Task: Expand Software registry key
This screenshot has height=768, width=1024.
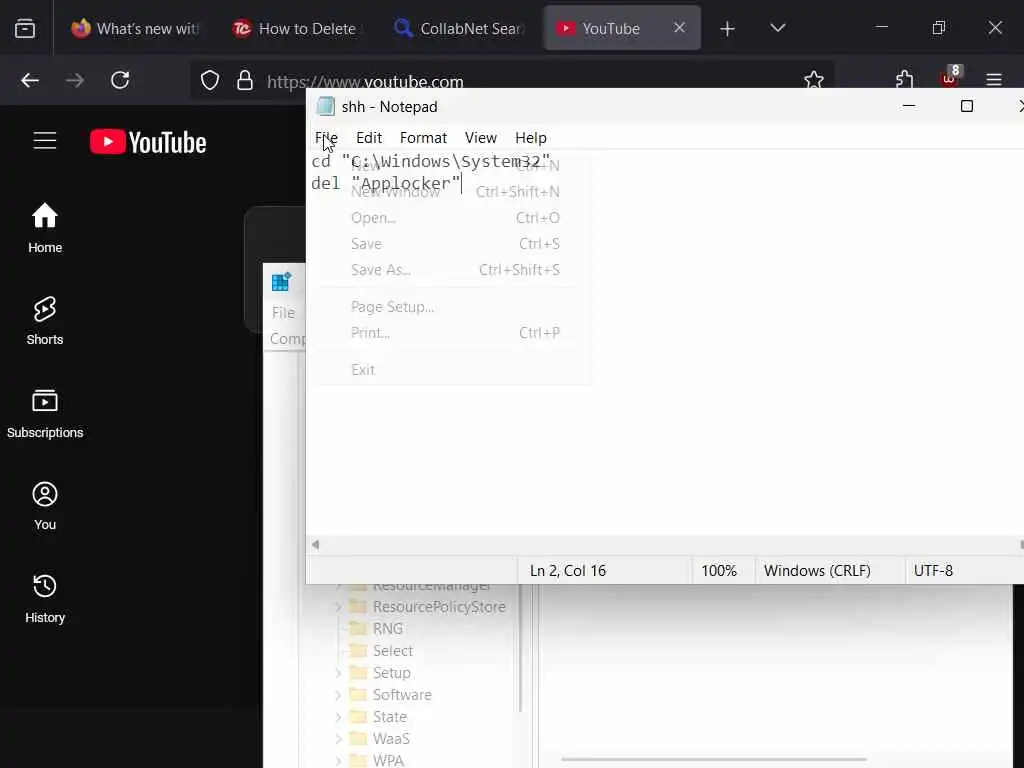Action: [x=338, y=695]
